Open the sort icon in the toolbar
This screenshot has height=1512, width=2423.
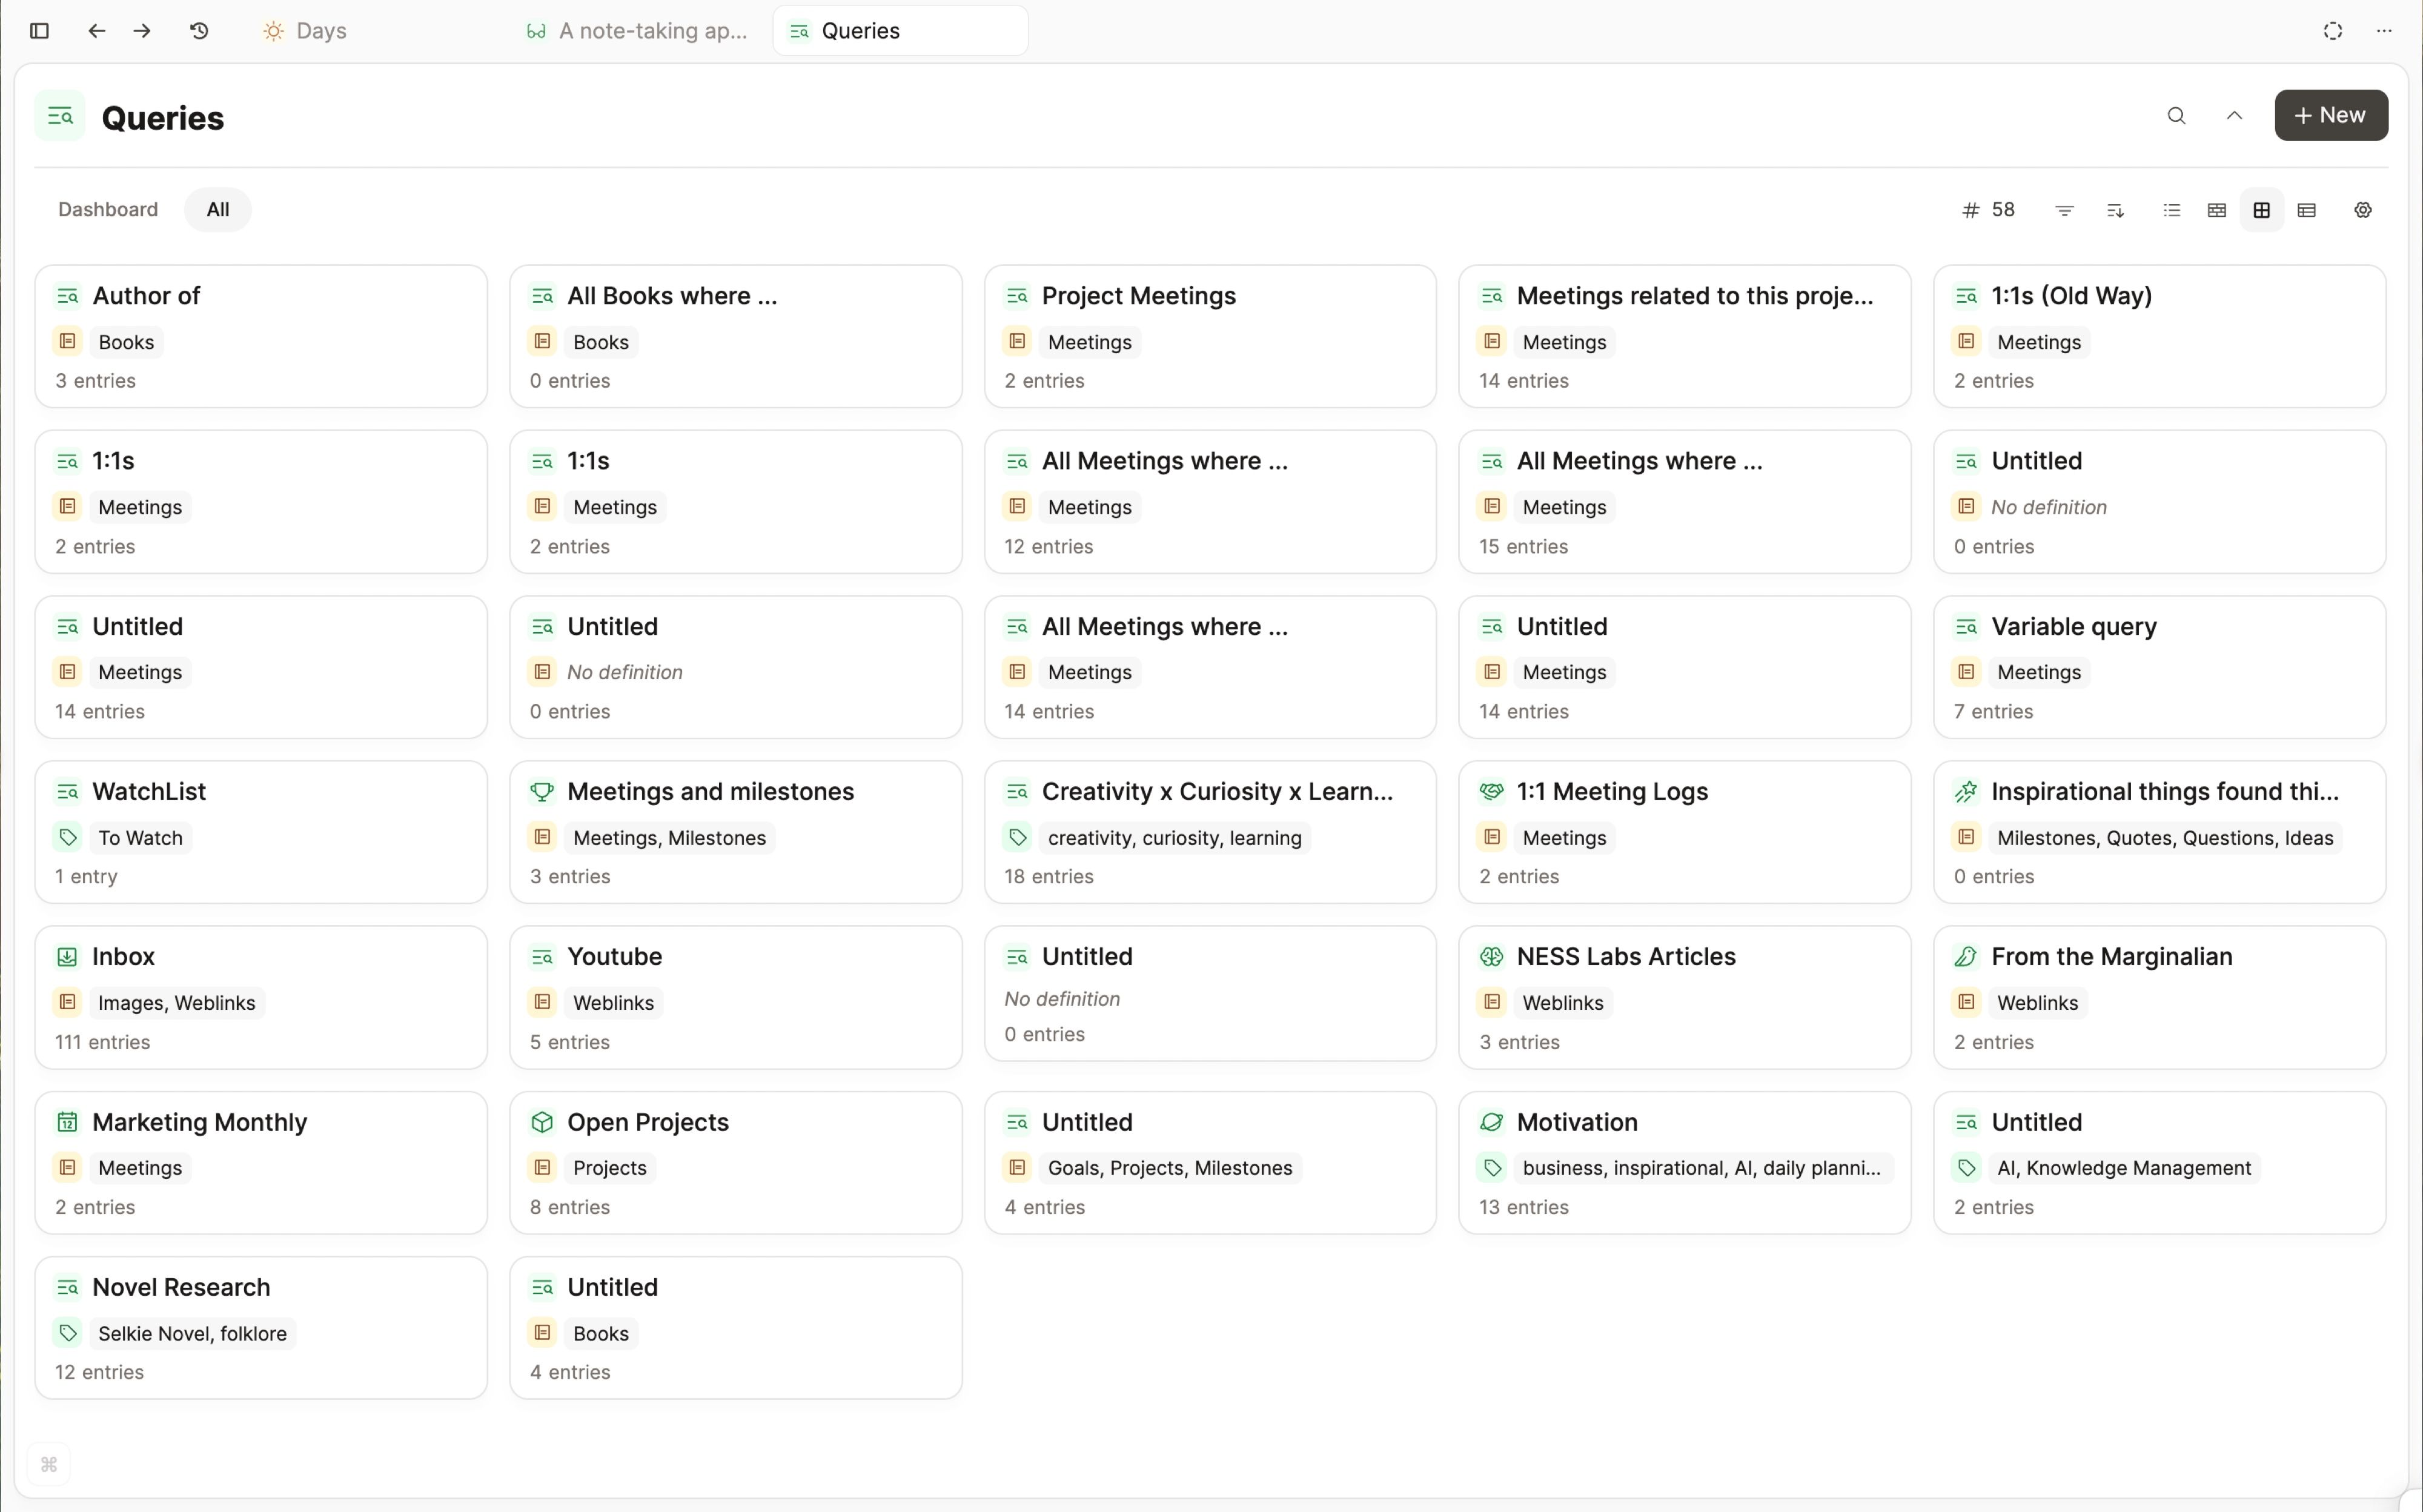(x=2115, y=209)
